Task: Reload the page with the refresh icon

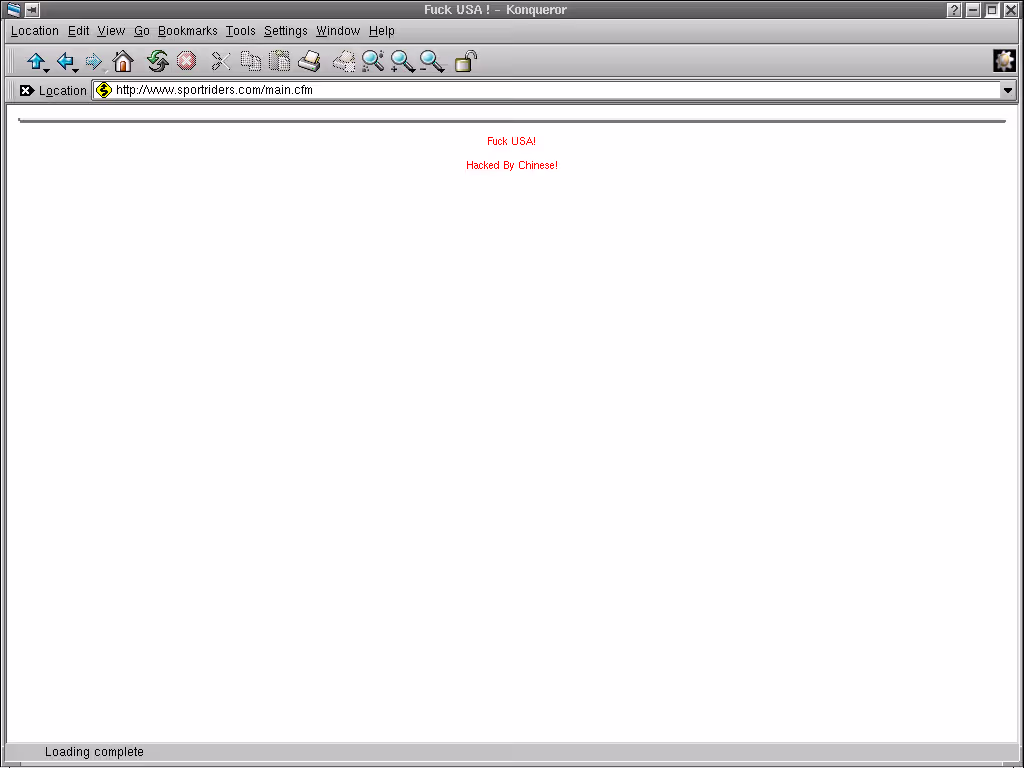Action: click(x=157, y=62)
